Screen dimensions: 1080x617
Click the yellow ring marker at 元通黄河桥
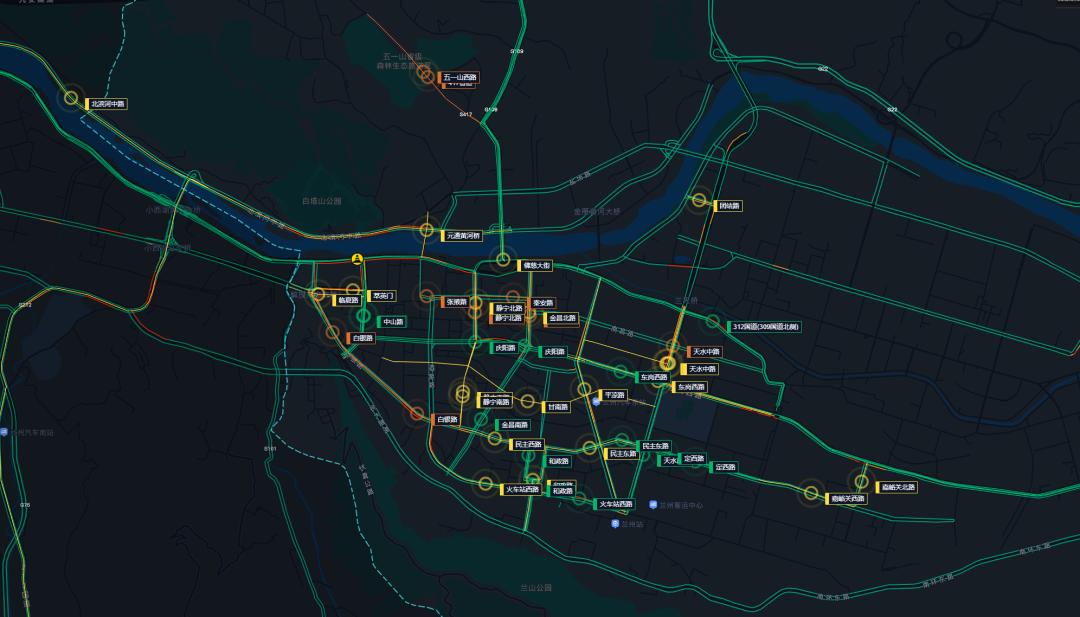point(429,231)
